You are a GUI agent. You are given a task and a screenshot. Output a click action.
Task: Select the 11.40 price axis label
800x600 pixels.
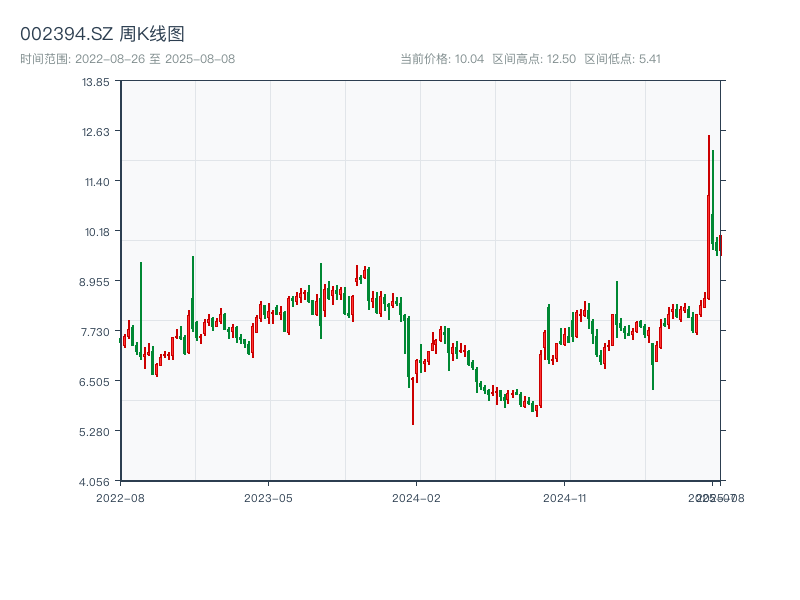coord(96,181)
